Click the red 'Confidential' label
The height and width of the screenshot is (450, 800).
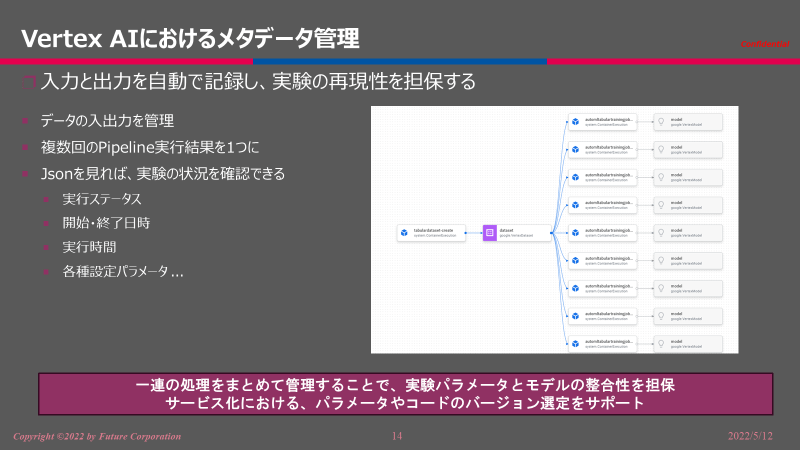[x=765, y=44]
